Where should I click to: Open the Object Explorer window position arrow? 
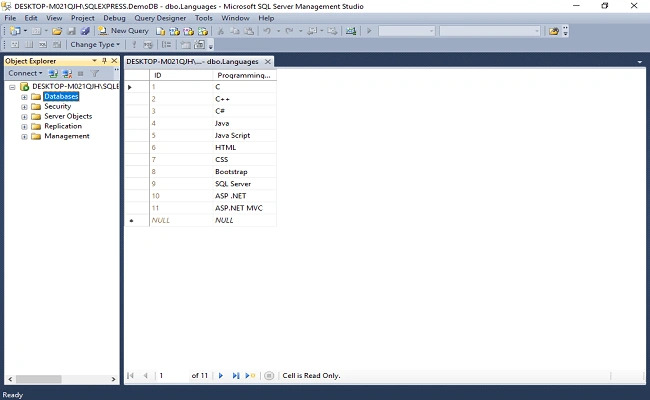point(95,61)
